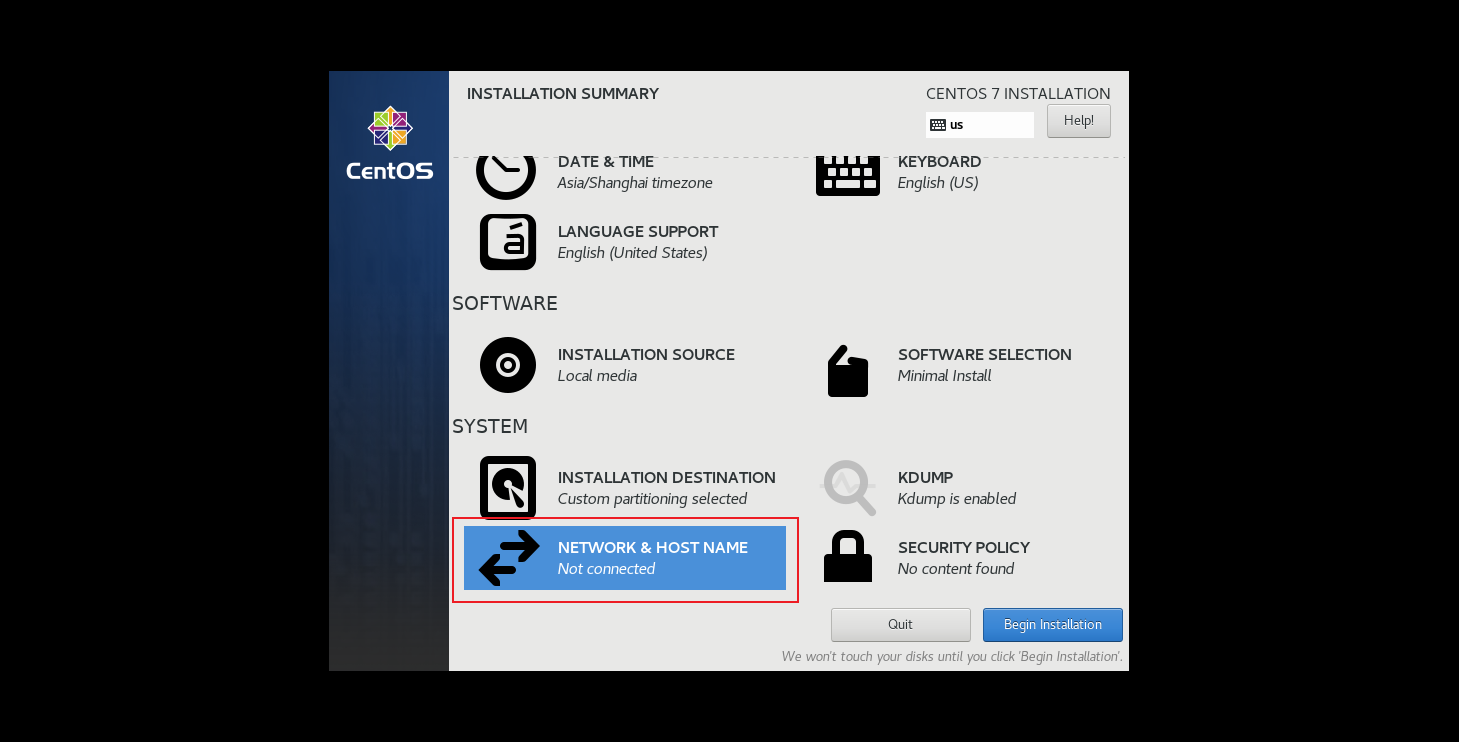Screen dimensions: 1459x742
Task: Open the DATE & TIME label
Action: tap(606, 161)
